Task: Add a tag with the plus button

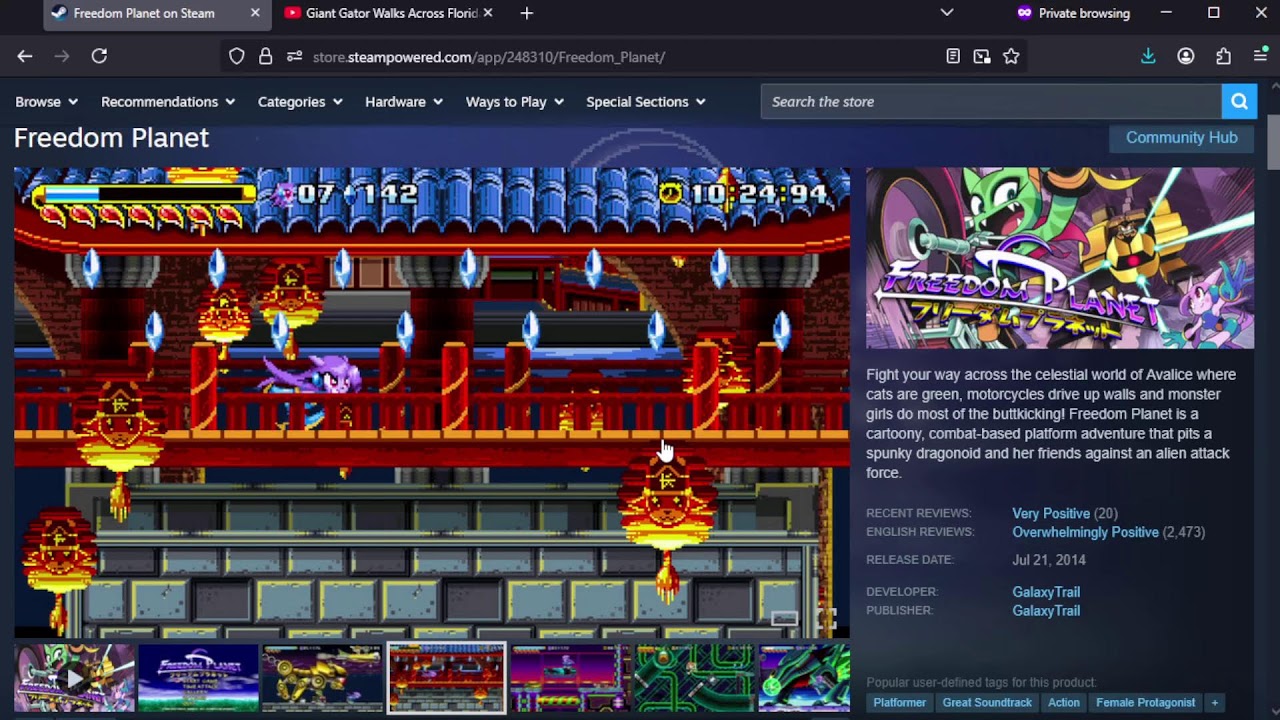Action: [x=1215, y=703]
